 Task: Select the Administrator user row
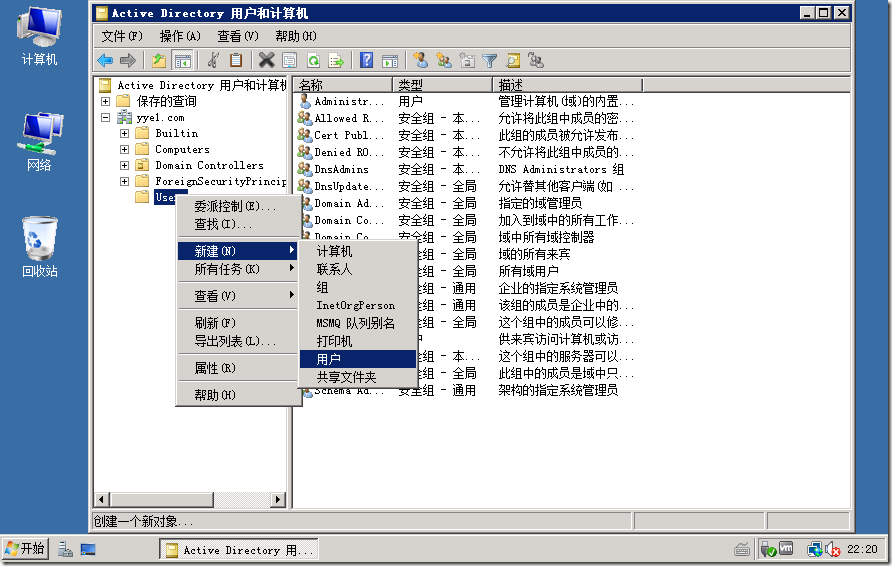pos(466,101)
